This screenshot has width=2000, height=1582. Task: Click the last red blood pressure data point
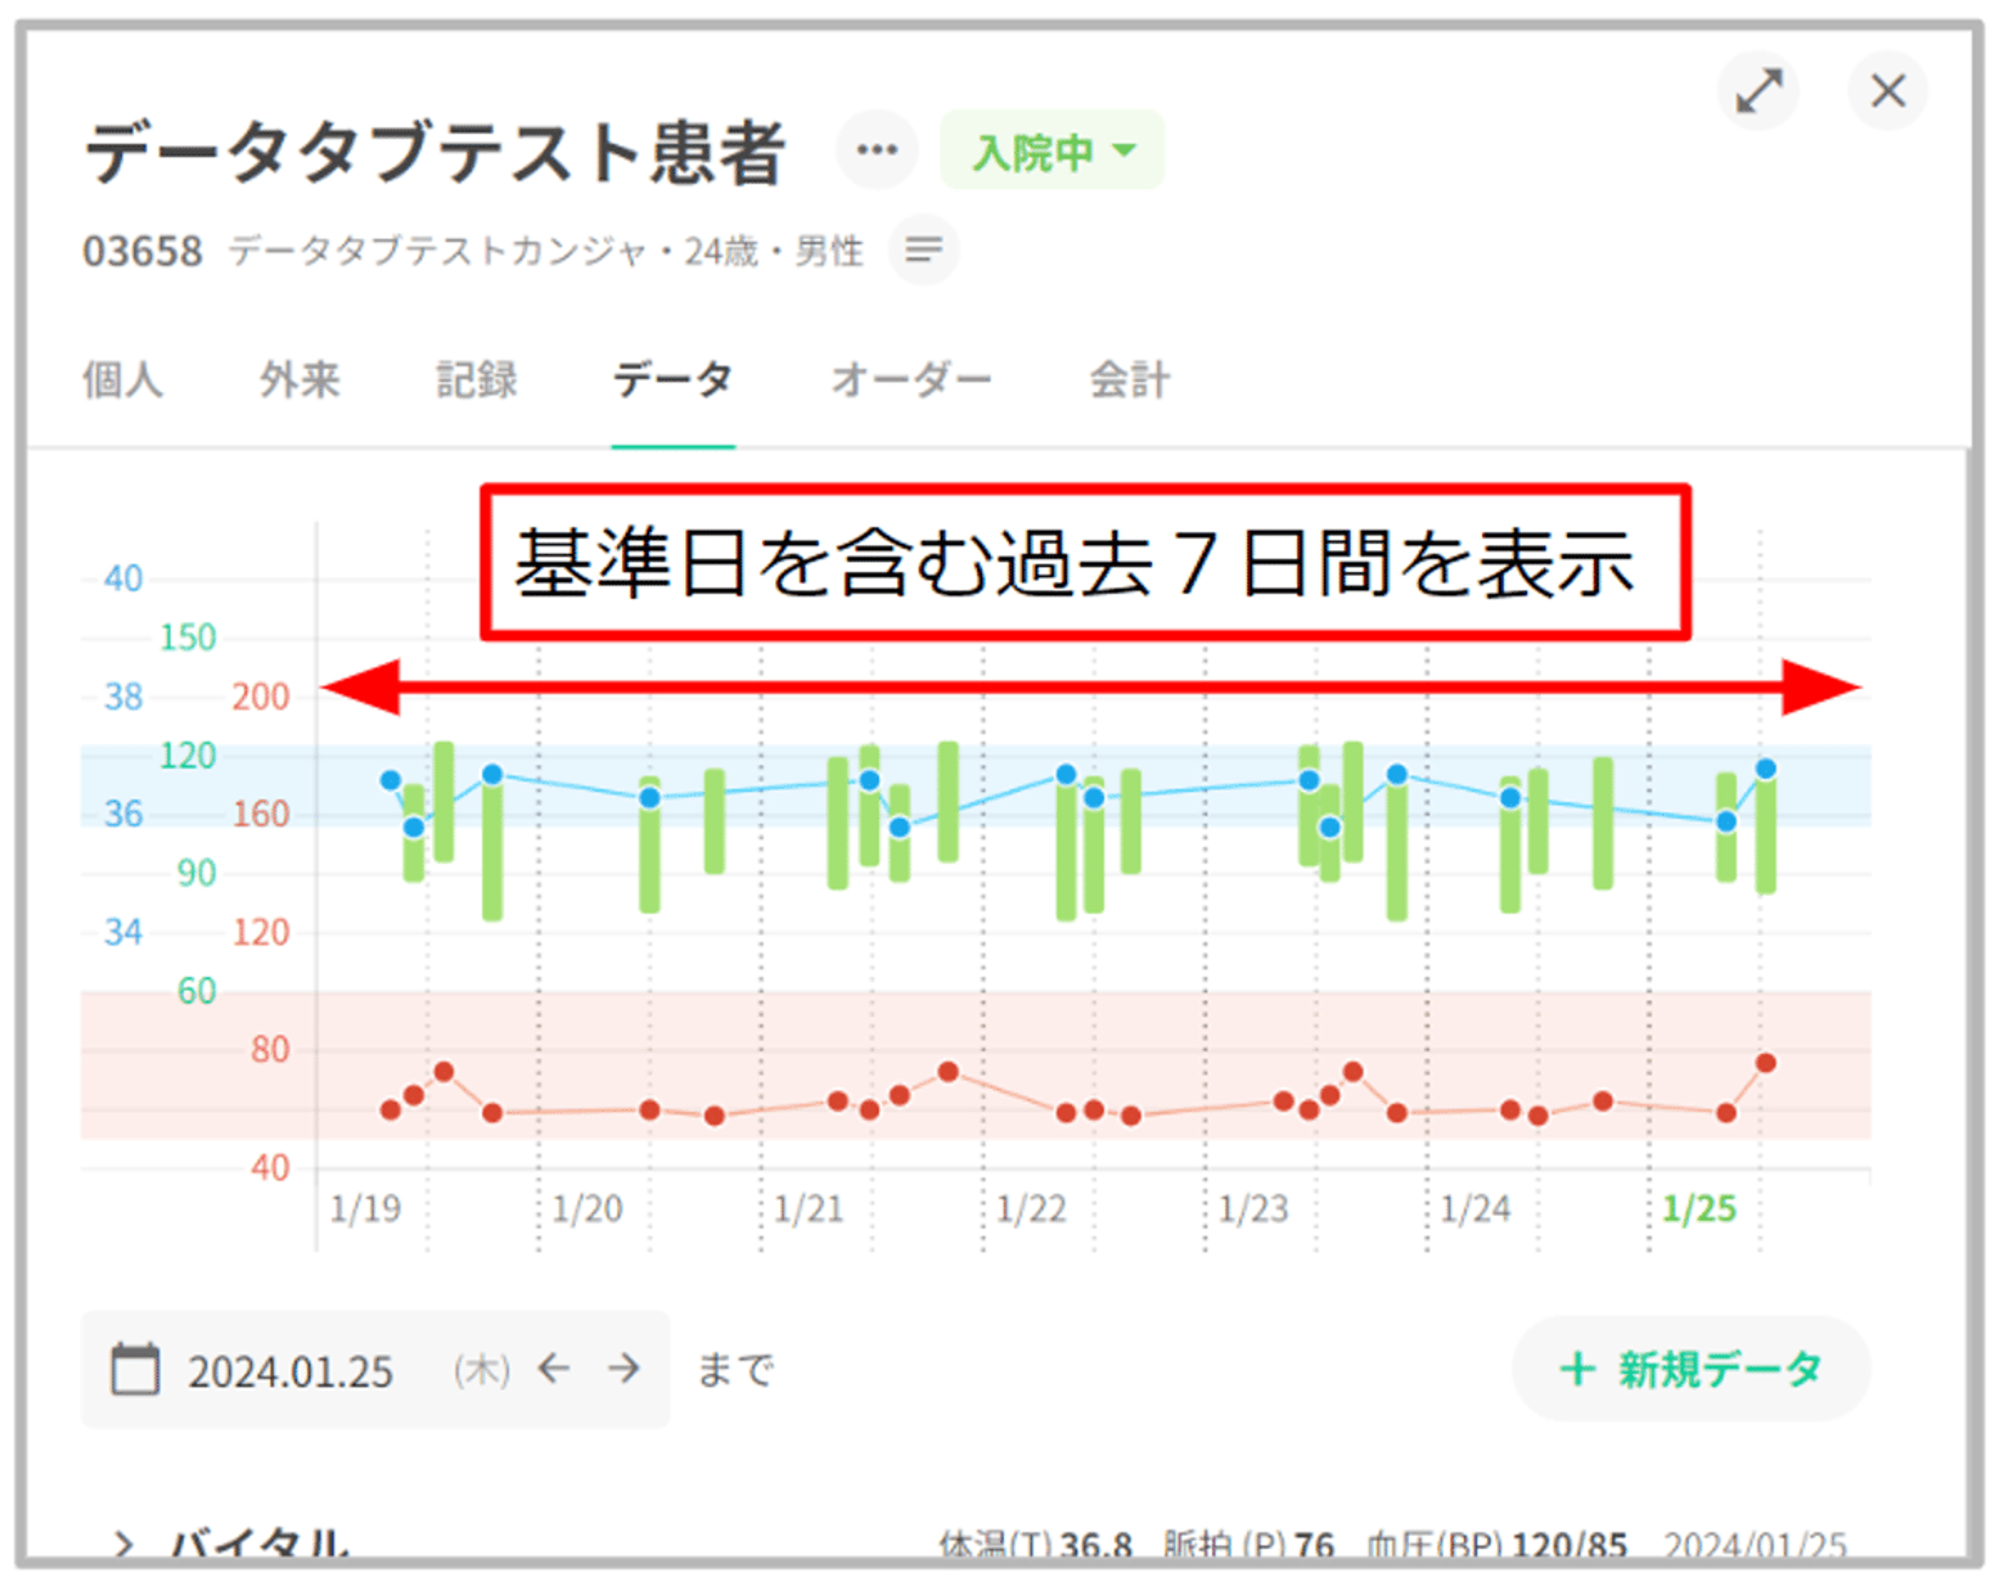(1765, 1062)
